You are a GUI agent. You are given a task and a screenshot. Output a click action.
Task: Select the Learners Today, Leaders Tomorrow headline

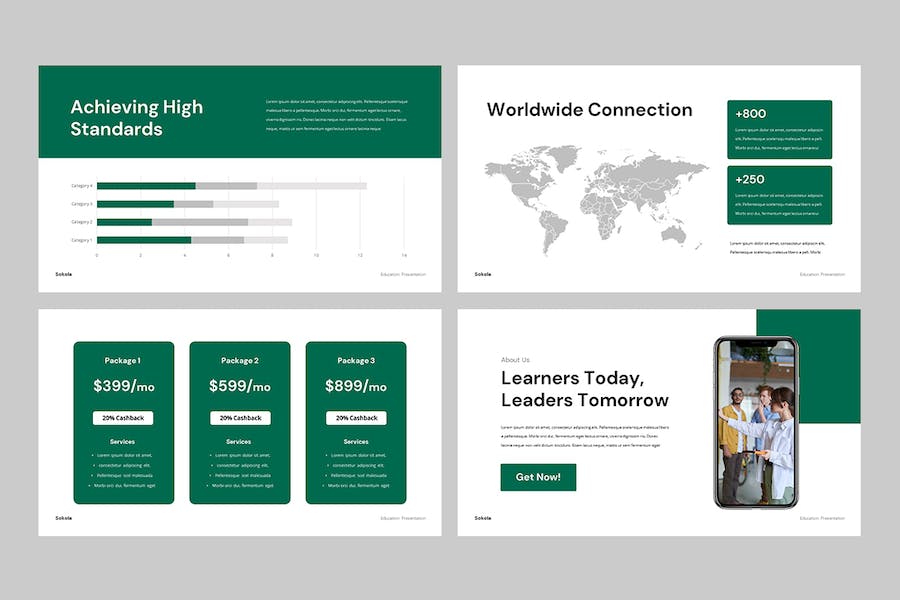pyautogui.click(x=584, y=389)
